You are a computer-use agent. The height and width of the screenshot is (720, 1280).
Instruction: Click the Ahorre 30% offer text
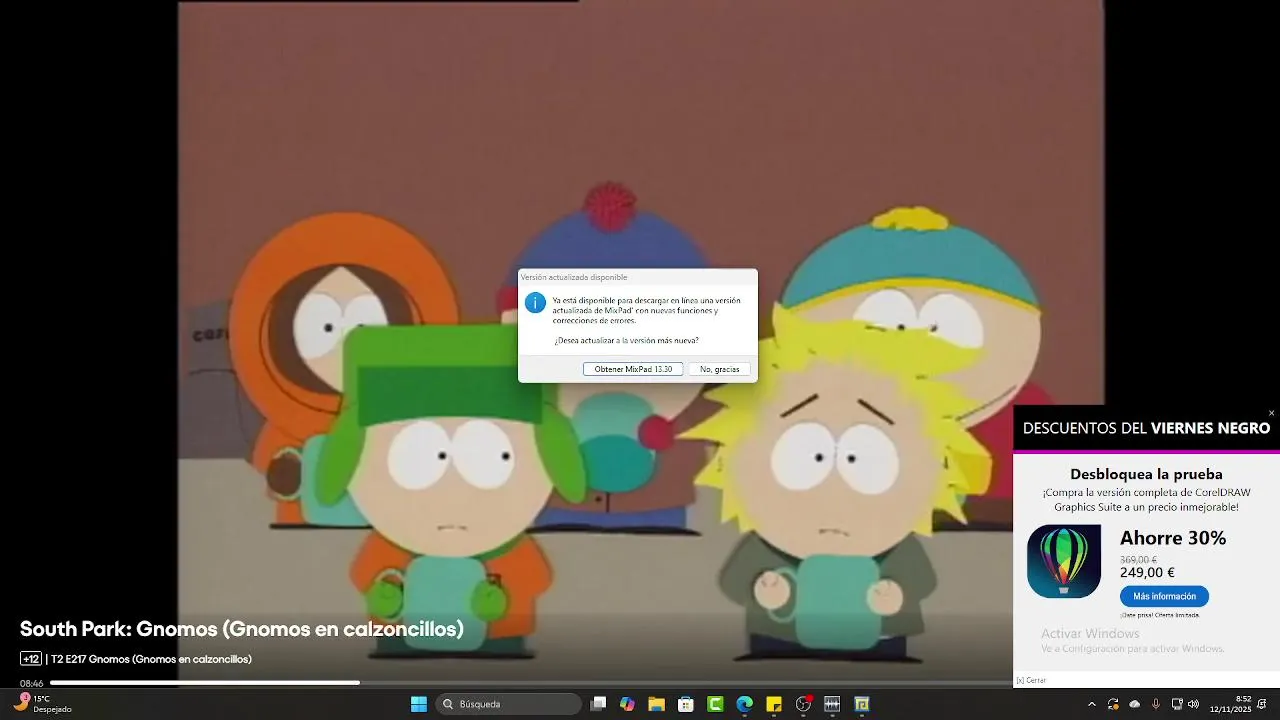(x=1173, y=538)
